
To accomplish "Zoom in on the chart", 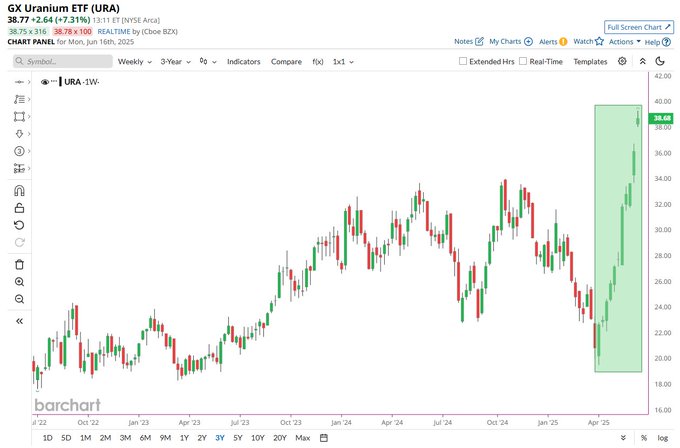I will (19, 282).
